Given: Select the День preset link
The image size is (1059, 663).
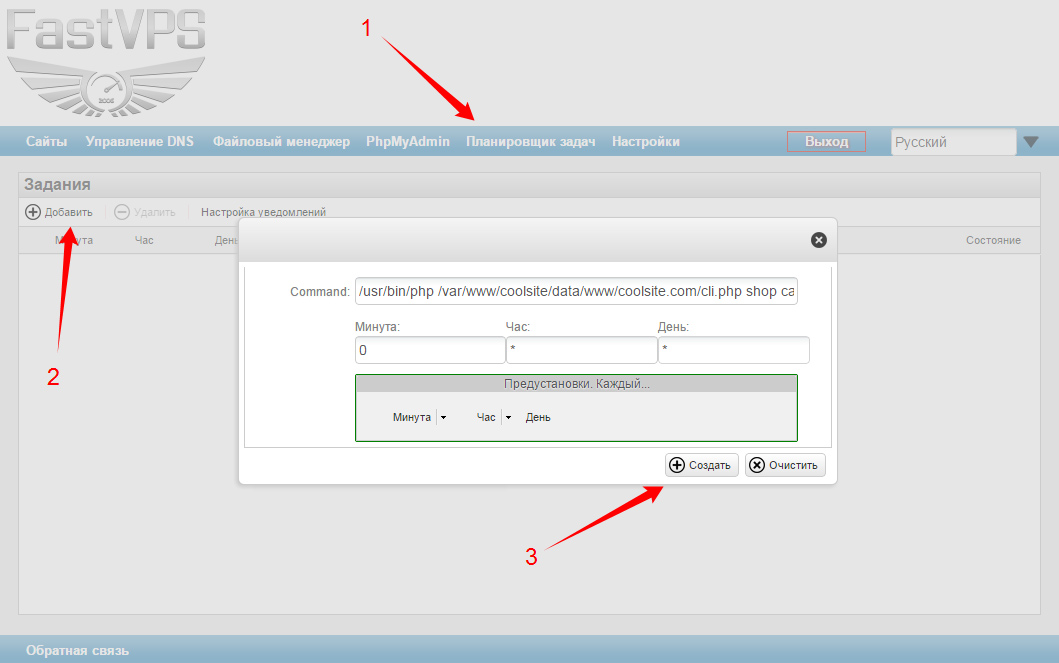Looking at the screenshot, I should point(538,418).
